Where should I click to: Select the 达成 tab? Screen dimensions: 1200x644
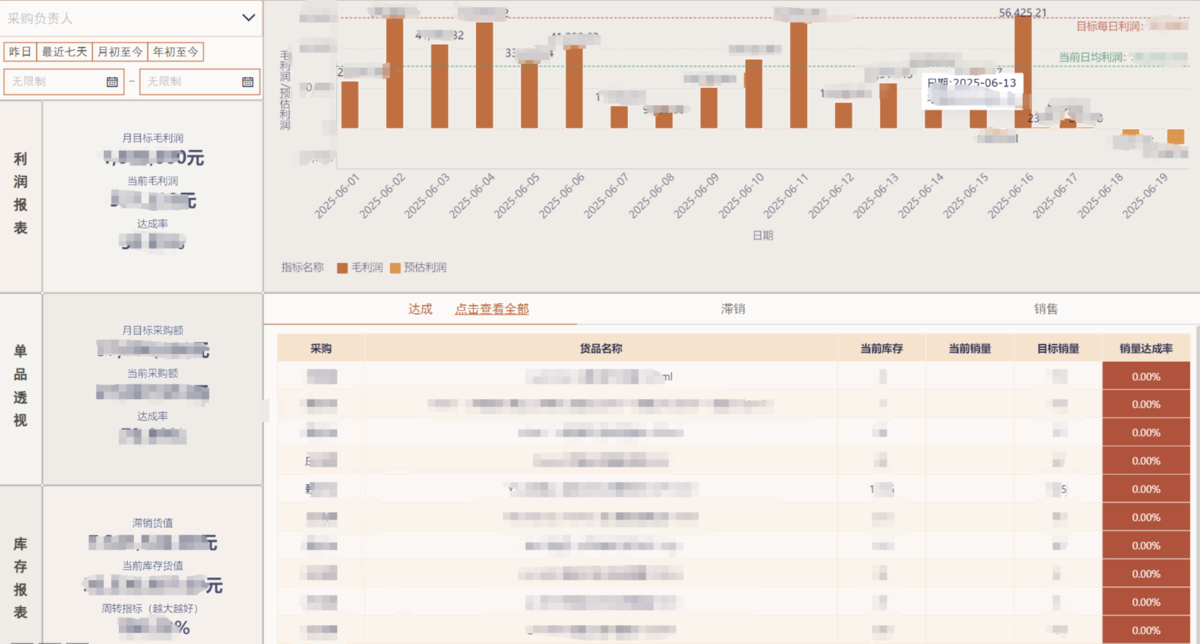tap(420, 309)
